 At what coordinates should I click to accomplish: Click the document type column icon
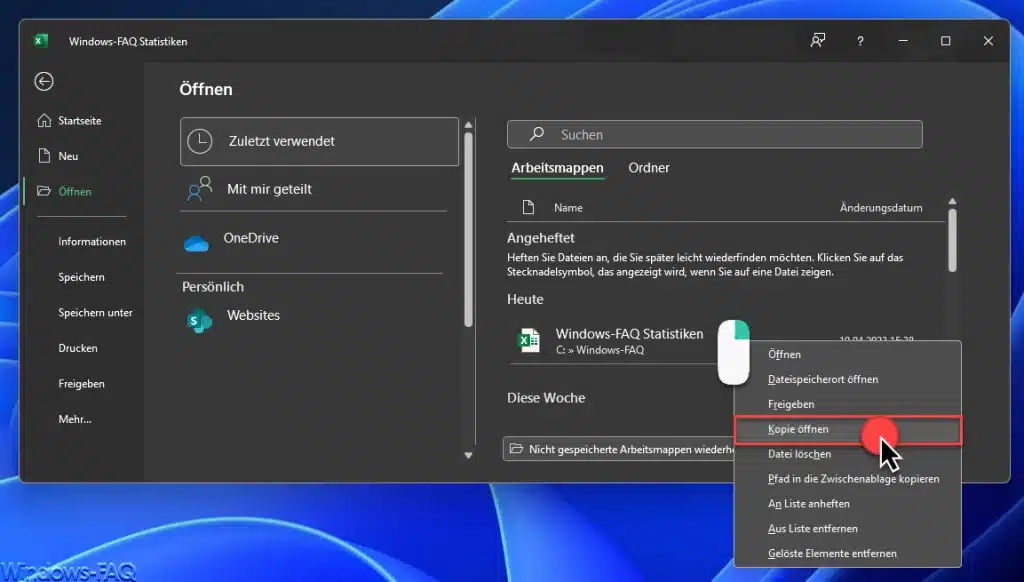coord(528,208)
